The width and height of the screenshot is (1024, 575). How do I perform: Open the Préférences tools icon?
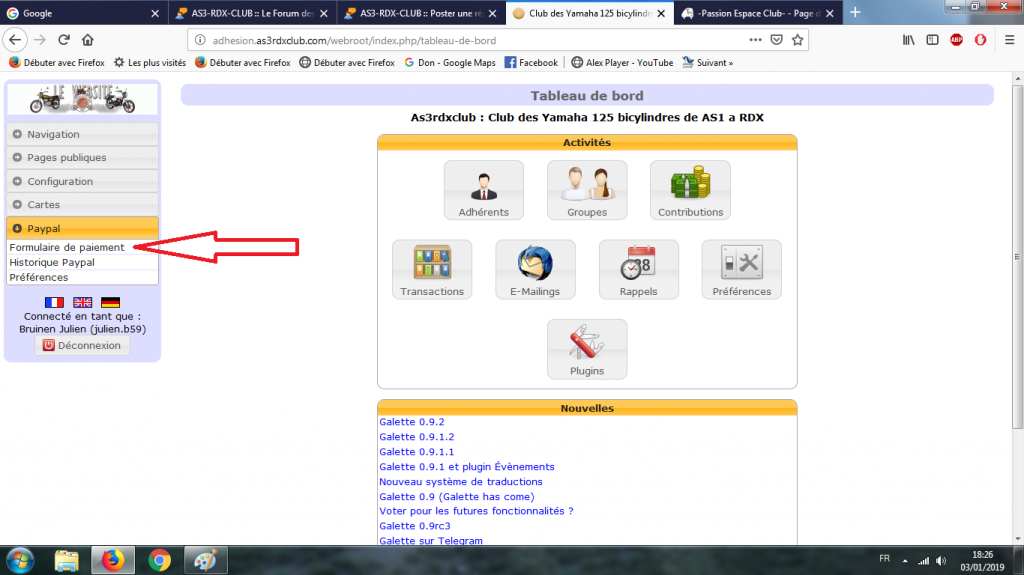(741, 269)
